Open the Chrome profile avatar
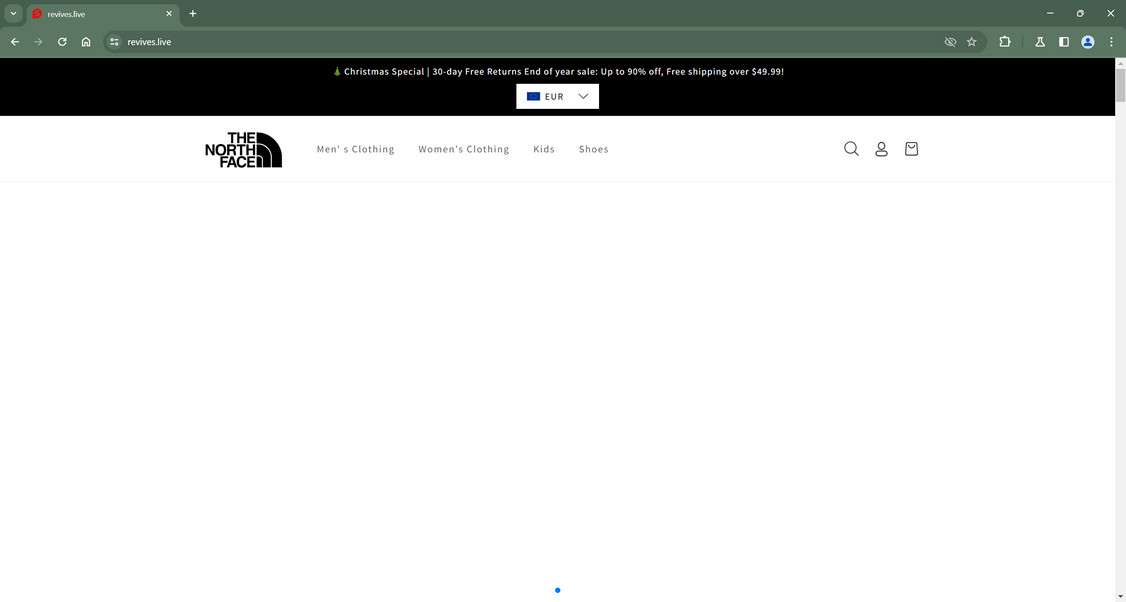Viewport: 1126px width, 602px height. point(1088,42)
